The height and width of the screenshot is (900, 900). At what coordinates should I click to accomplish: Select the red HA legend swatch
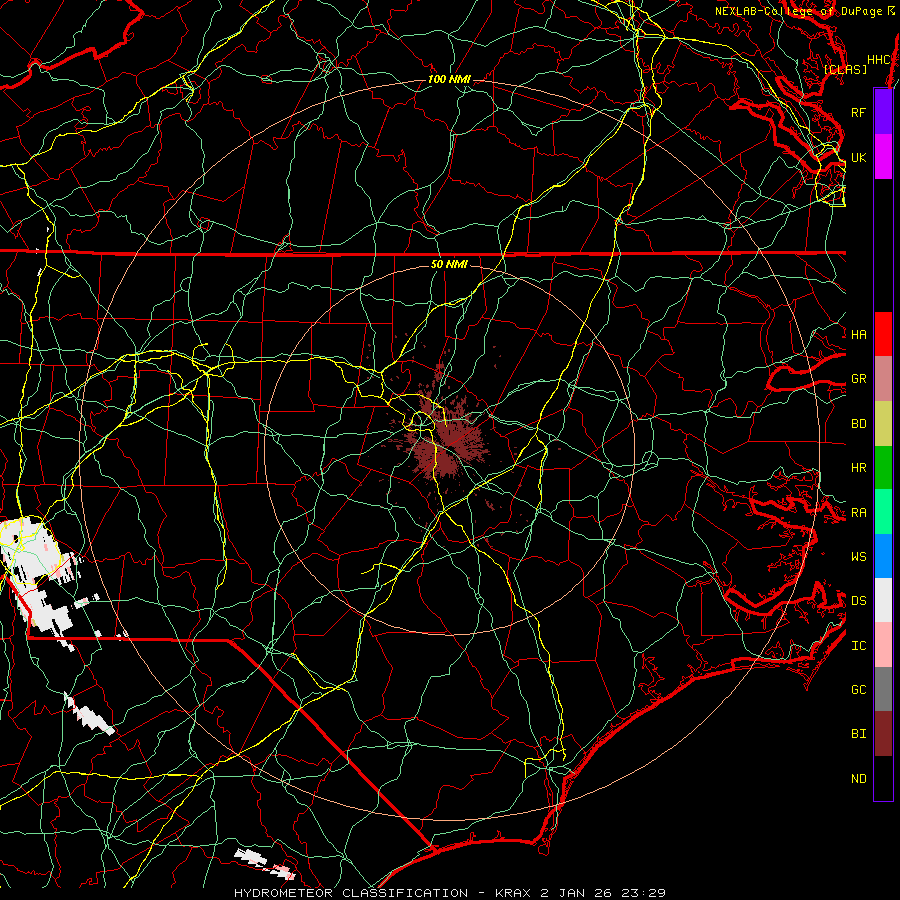point(883,334)
